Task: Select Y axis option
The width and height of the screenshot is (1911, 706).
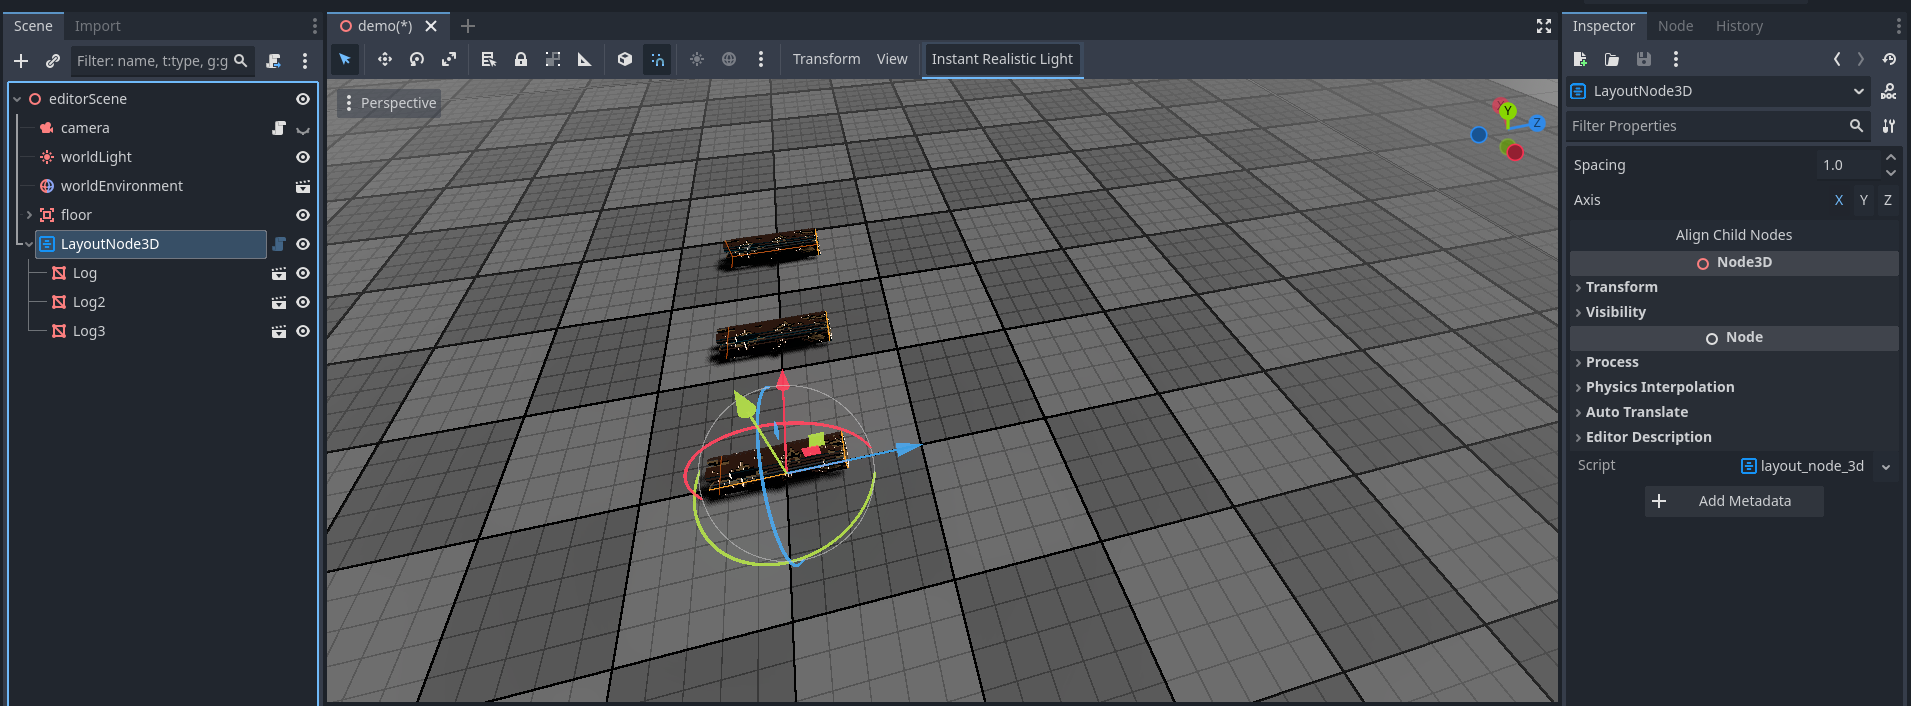Action: 1864,200
